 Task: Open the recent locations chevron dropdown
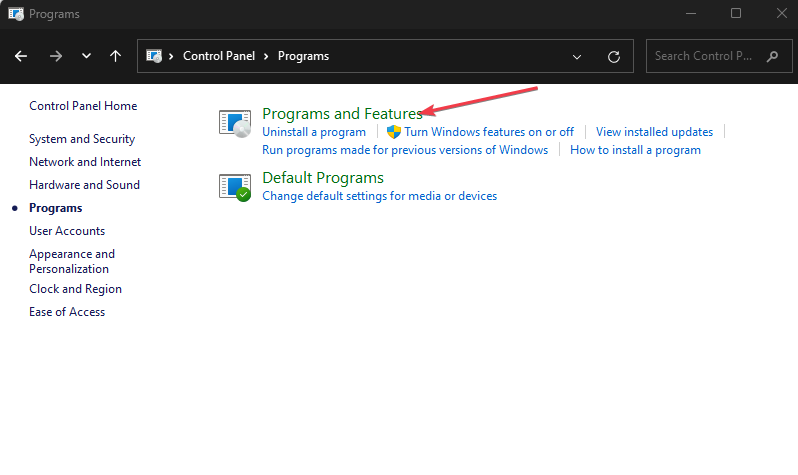pyautogui.click(x=86, y=56)
